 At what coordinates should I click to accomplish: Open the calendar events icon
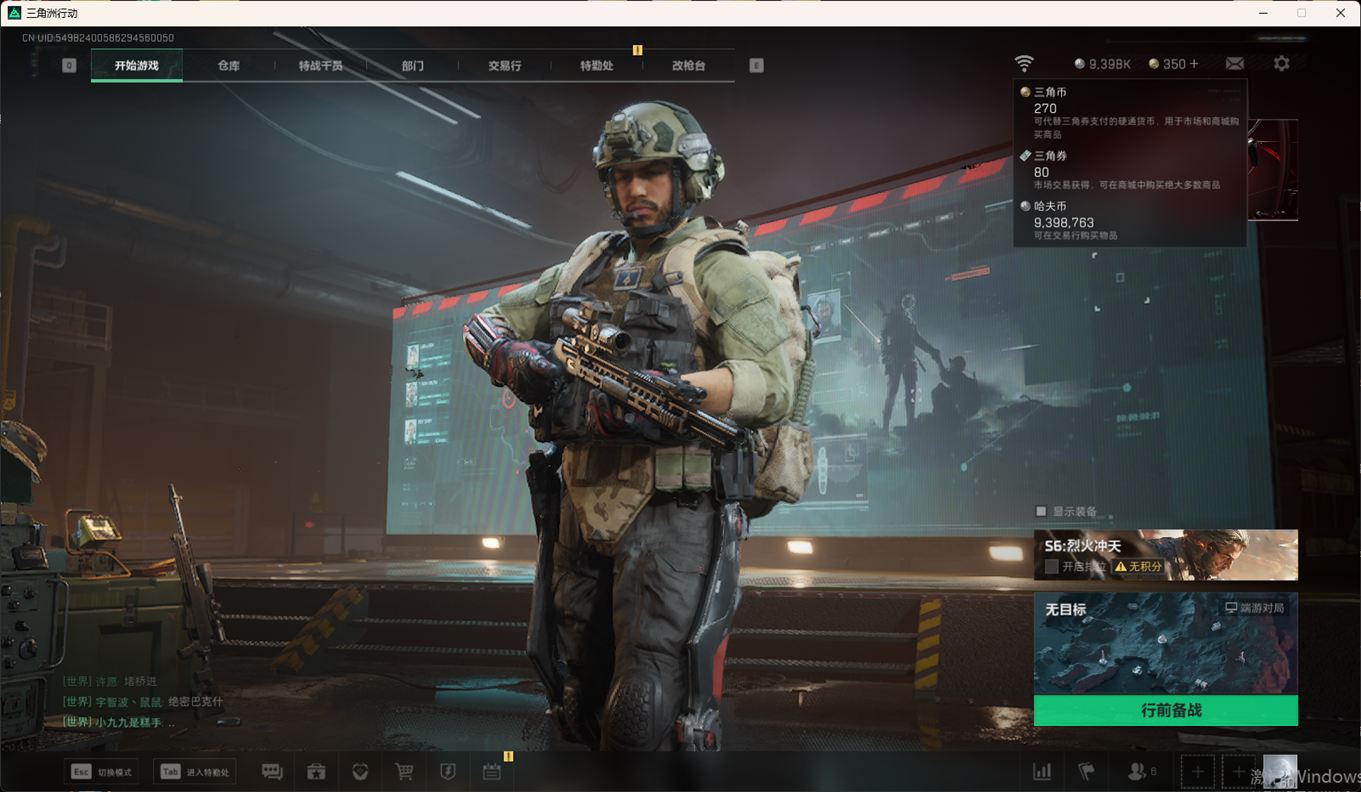(491, 771)
